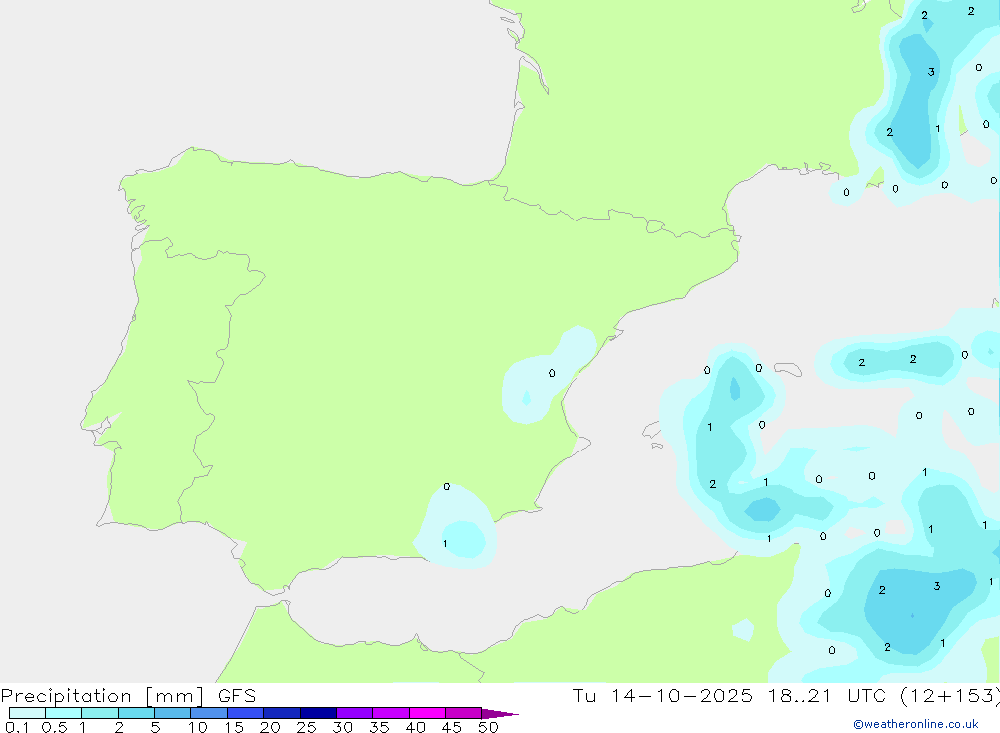The width and height of the screenshot is (1000, 733).
Task: Click the "18..21 UTC" time range text
Action: tap(827, 695)
